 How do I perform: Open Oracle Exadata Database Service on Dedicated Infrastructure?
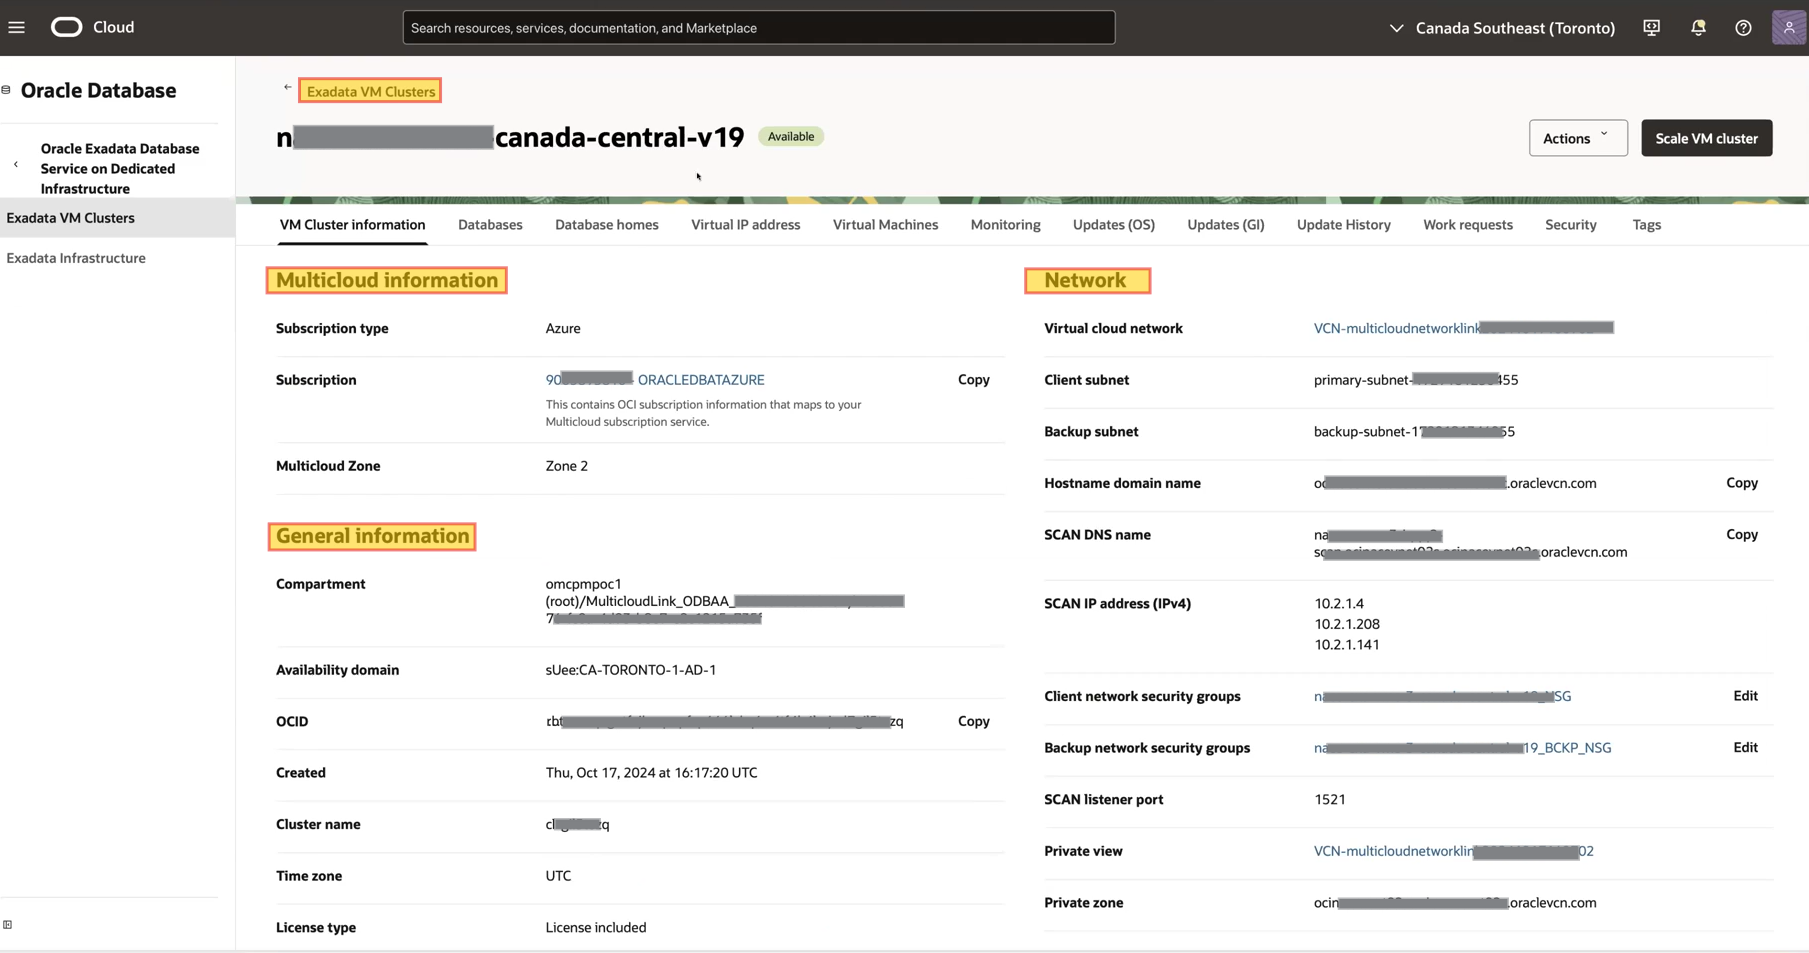120,168
